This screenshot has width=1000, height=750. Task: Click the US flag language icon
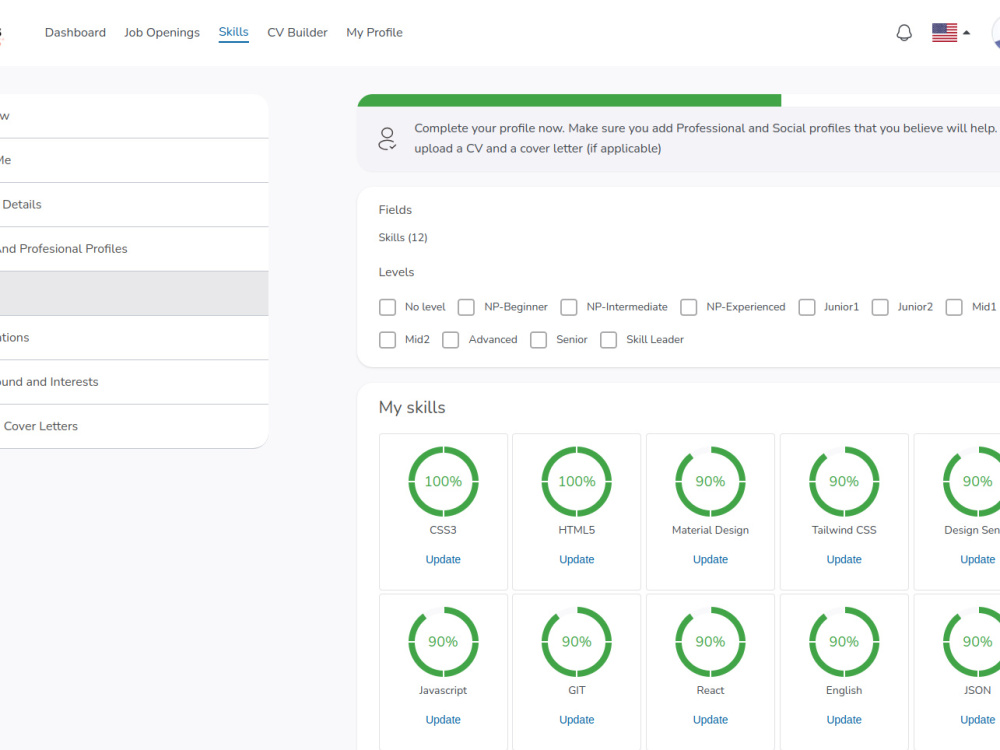(944, 32)
